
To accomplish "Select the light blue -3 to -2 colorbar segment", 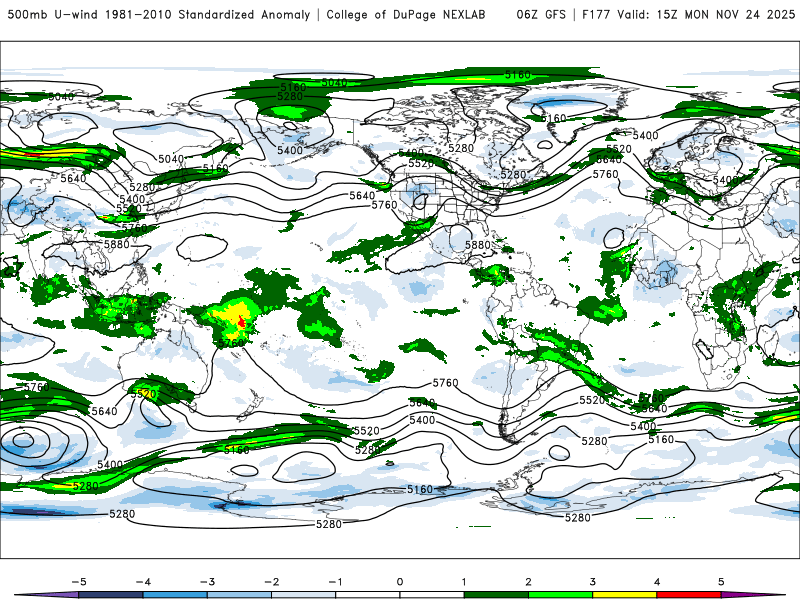I will [239, 595].
